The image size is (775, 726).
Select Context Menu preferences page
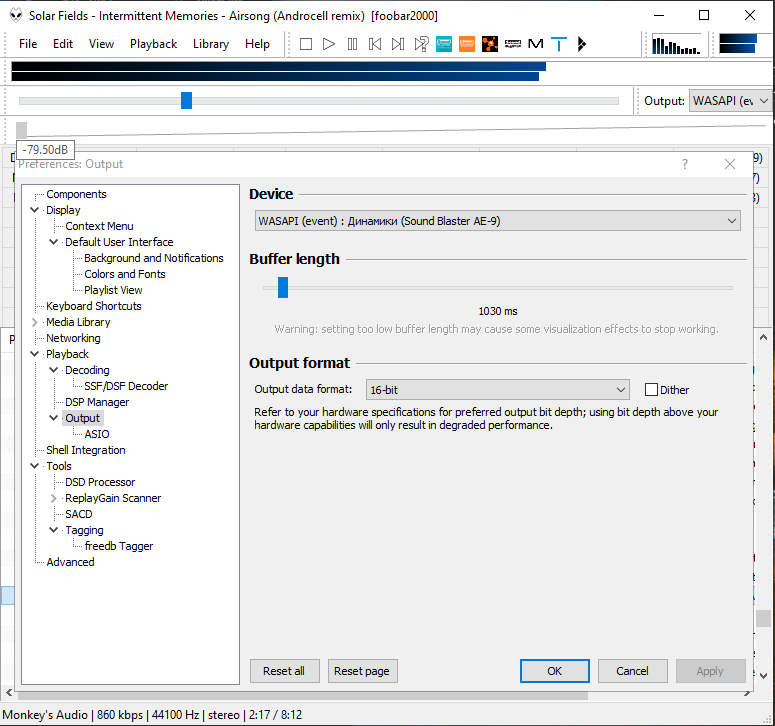click(x=99, y=226)
